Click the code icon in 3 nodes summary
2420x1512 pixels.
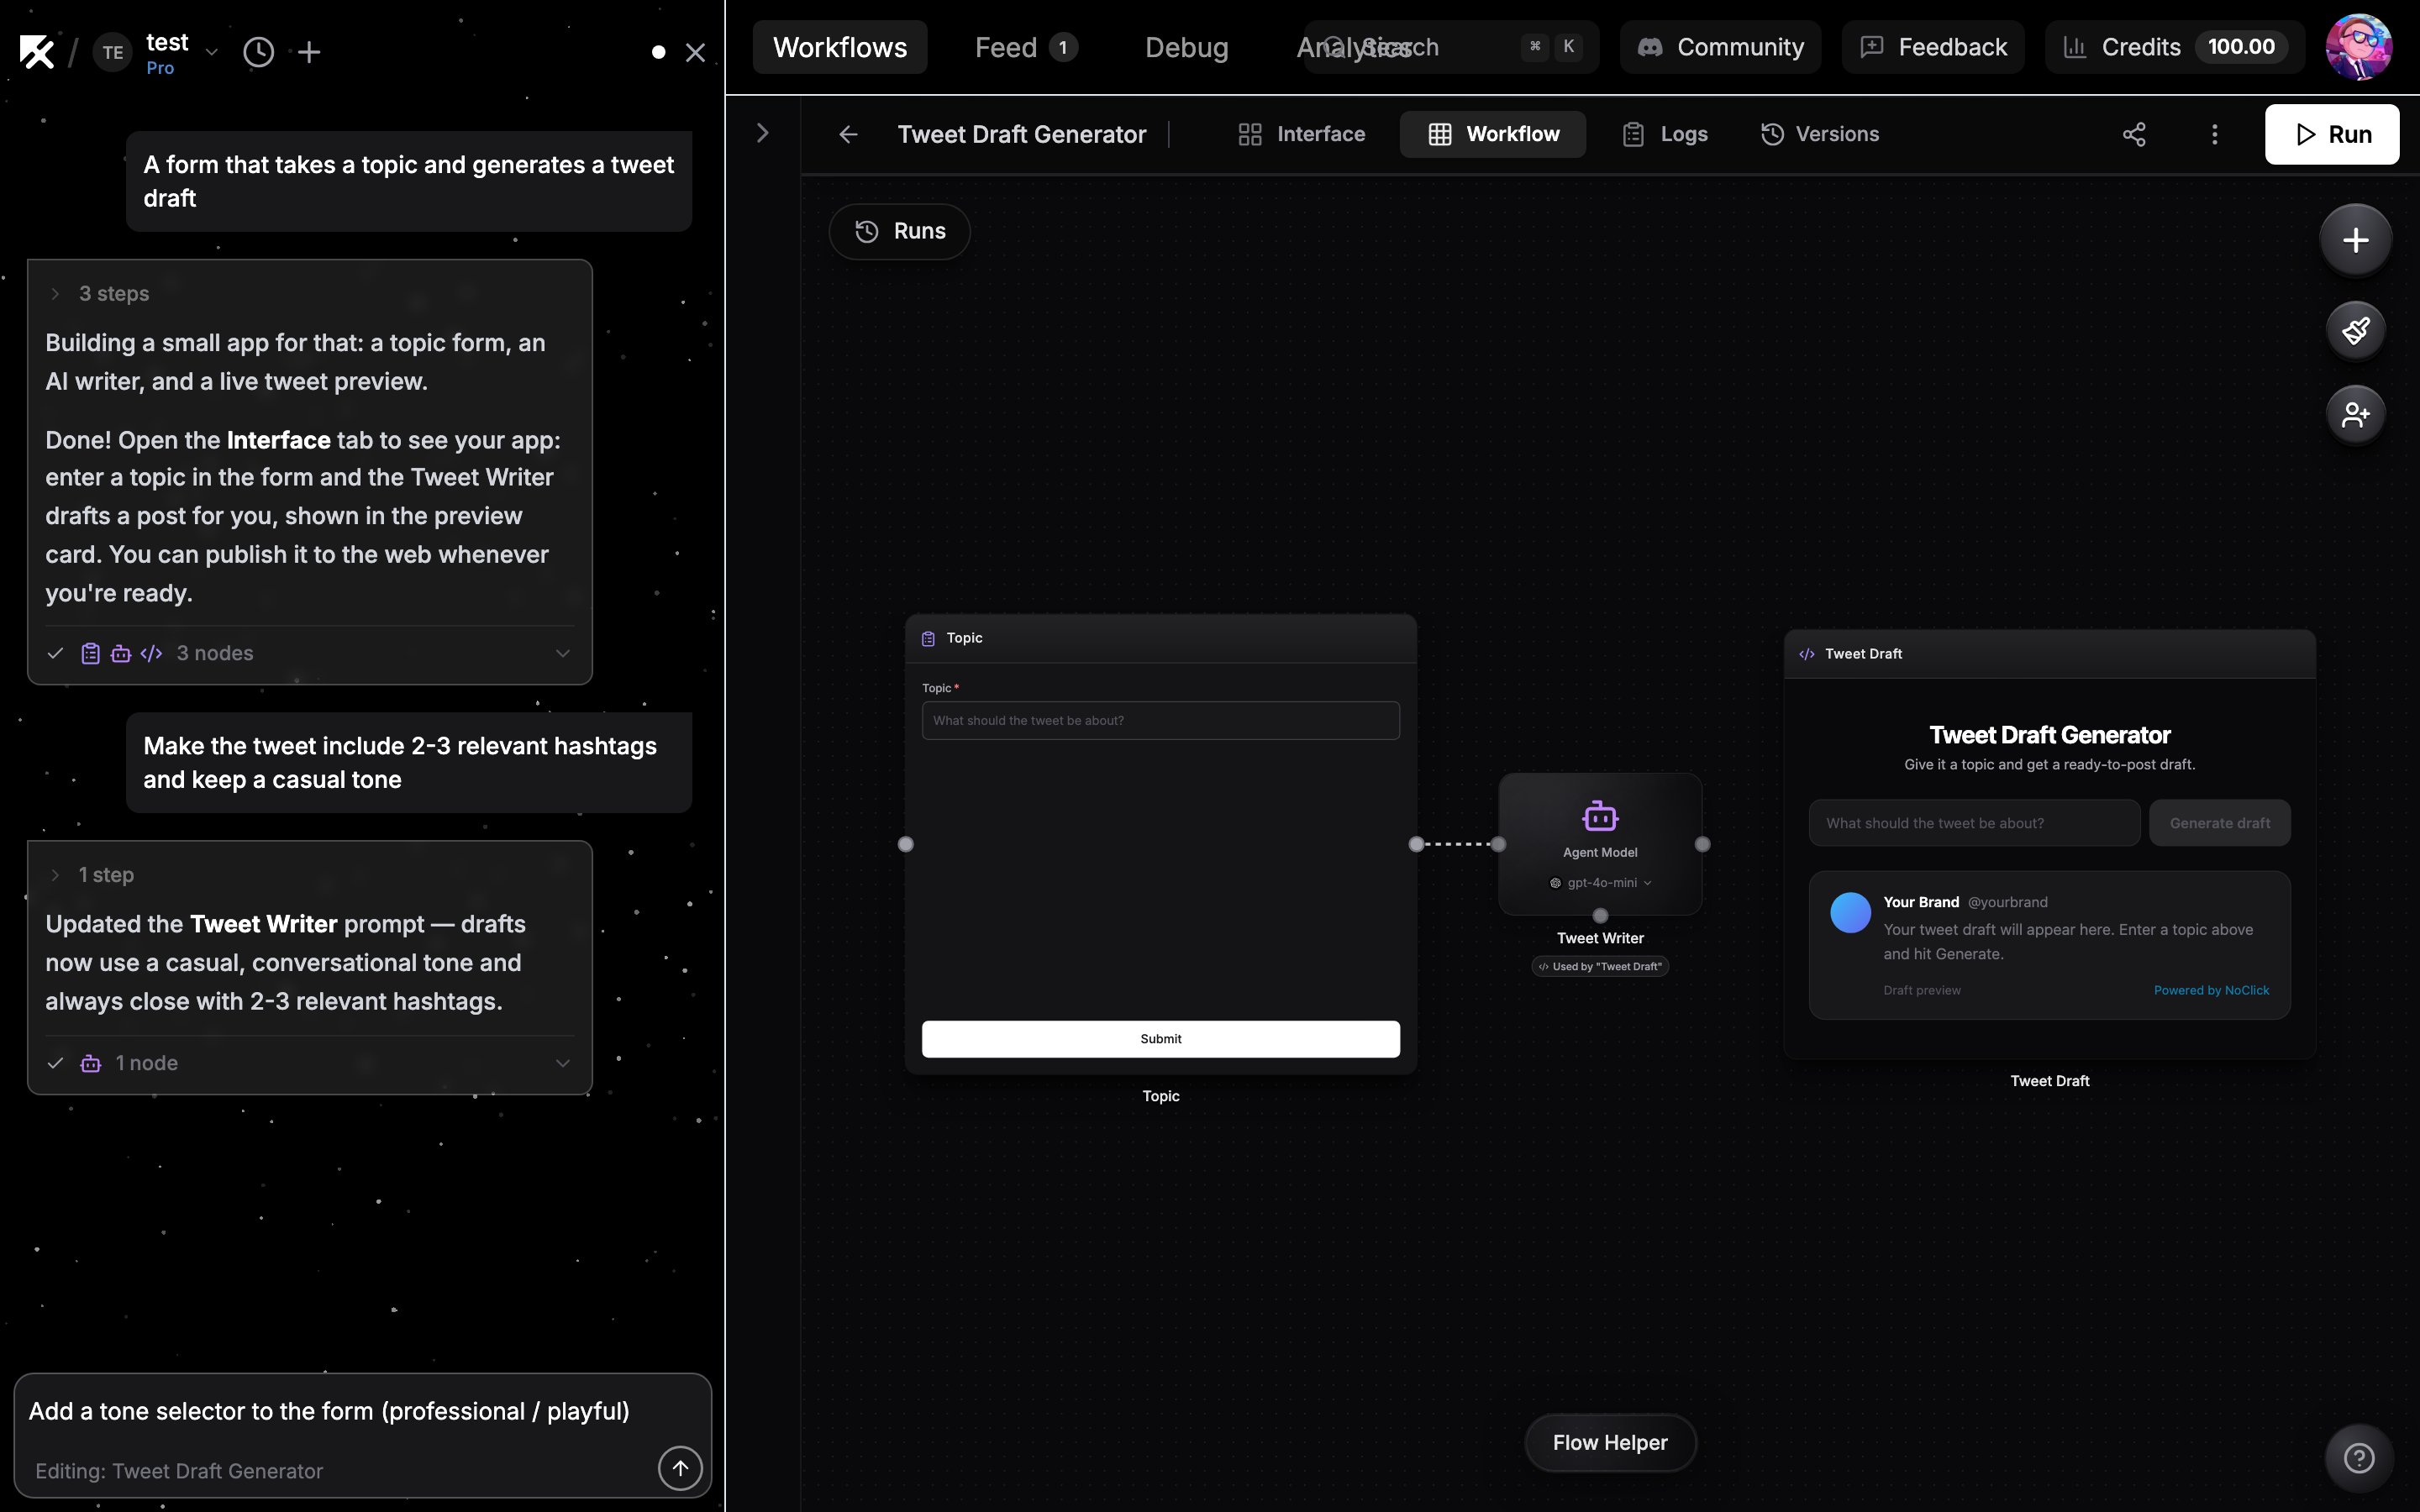(x=151, y=653)
